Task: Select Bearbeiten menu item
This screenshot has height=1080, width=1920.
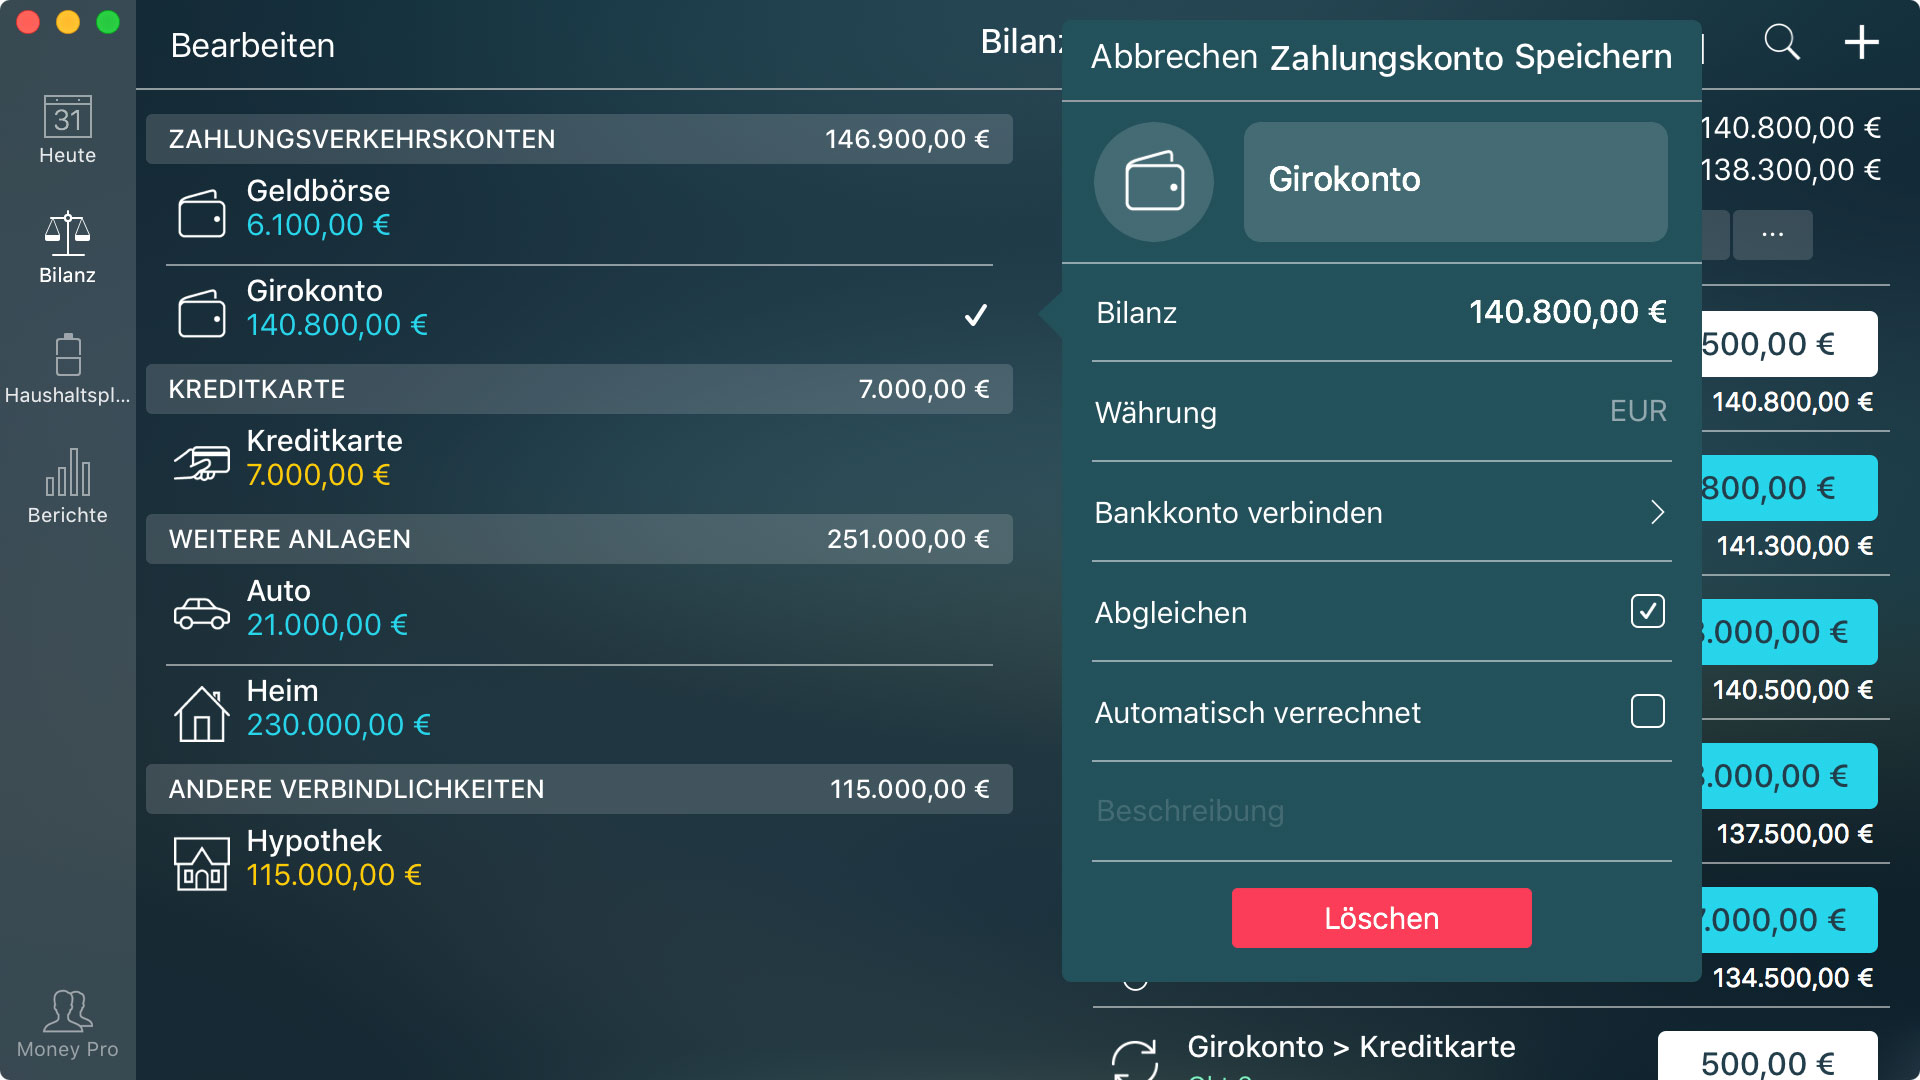Action: 251,47
